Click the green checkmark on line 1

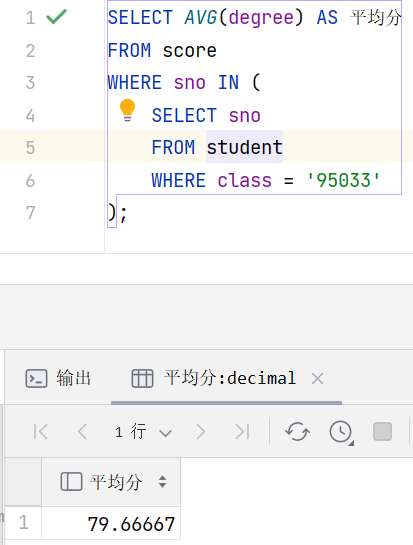pos(56,17)
